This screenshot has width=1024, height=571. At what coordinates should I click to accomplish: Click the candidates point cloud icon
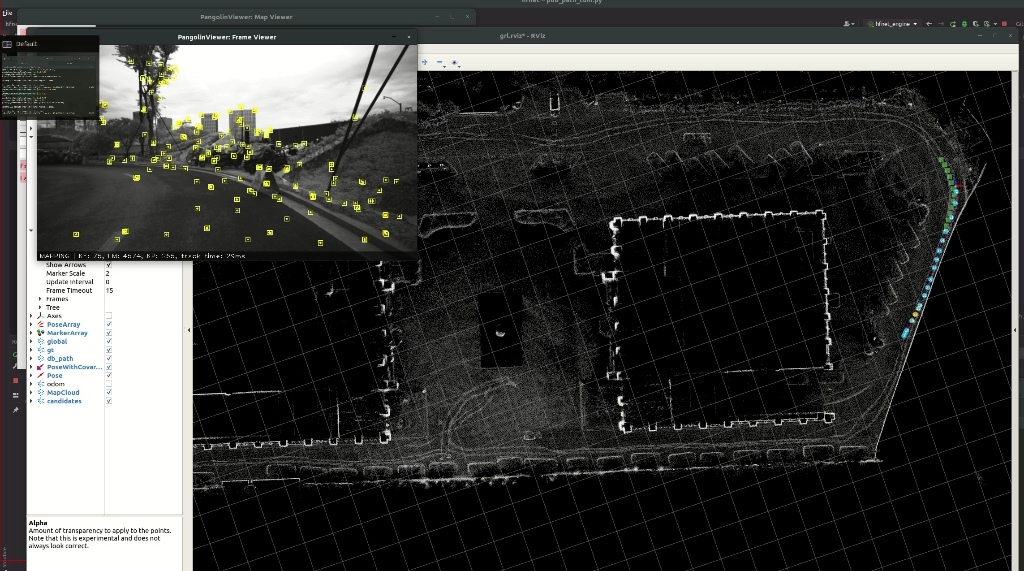(40, 401)
